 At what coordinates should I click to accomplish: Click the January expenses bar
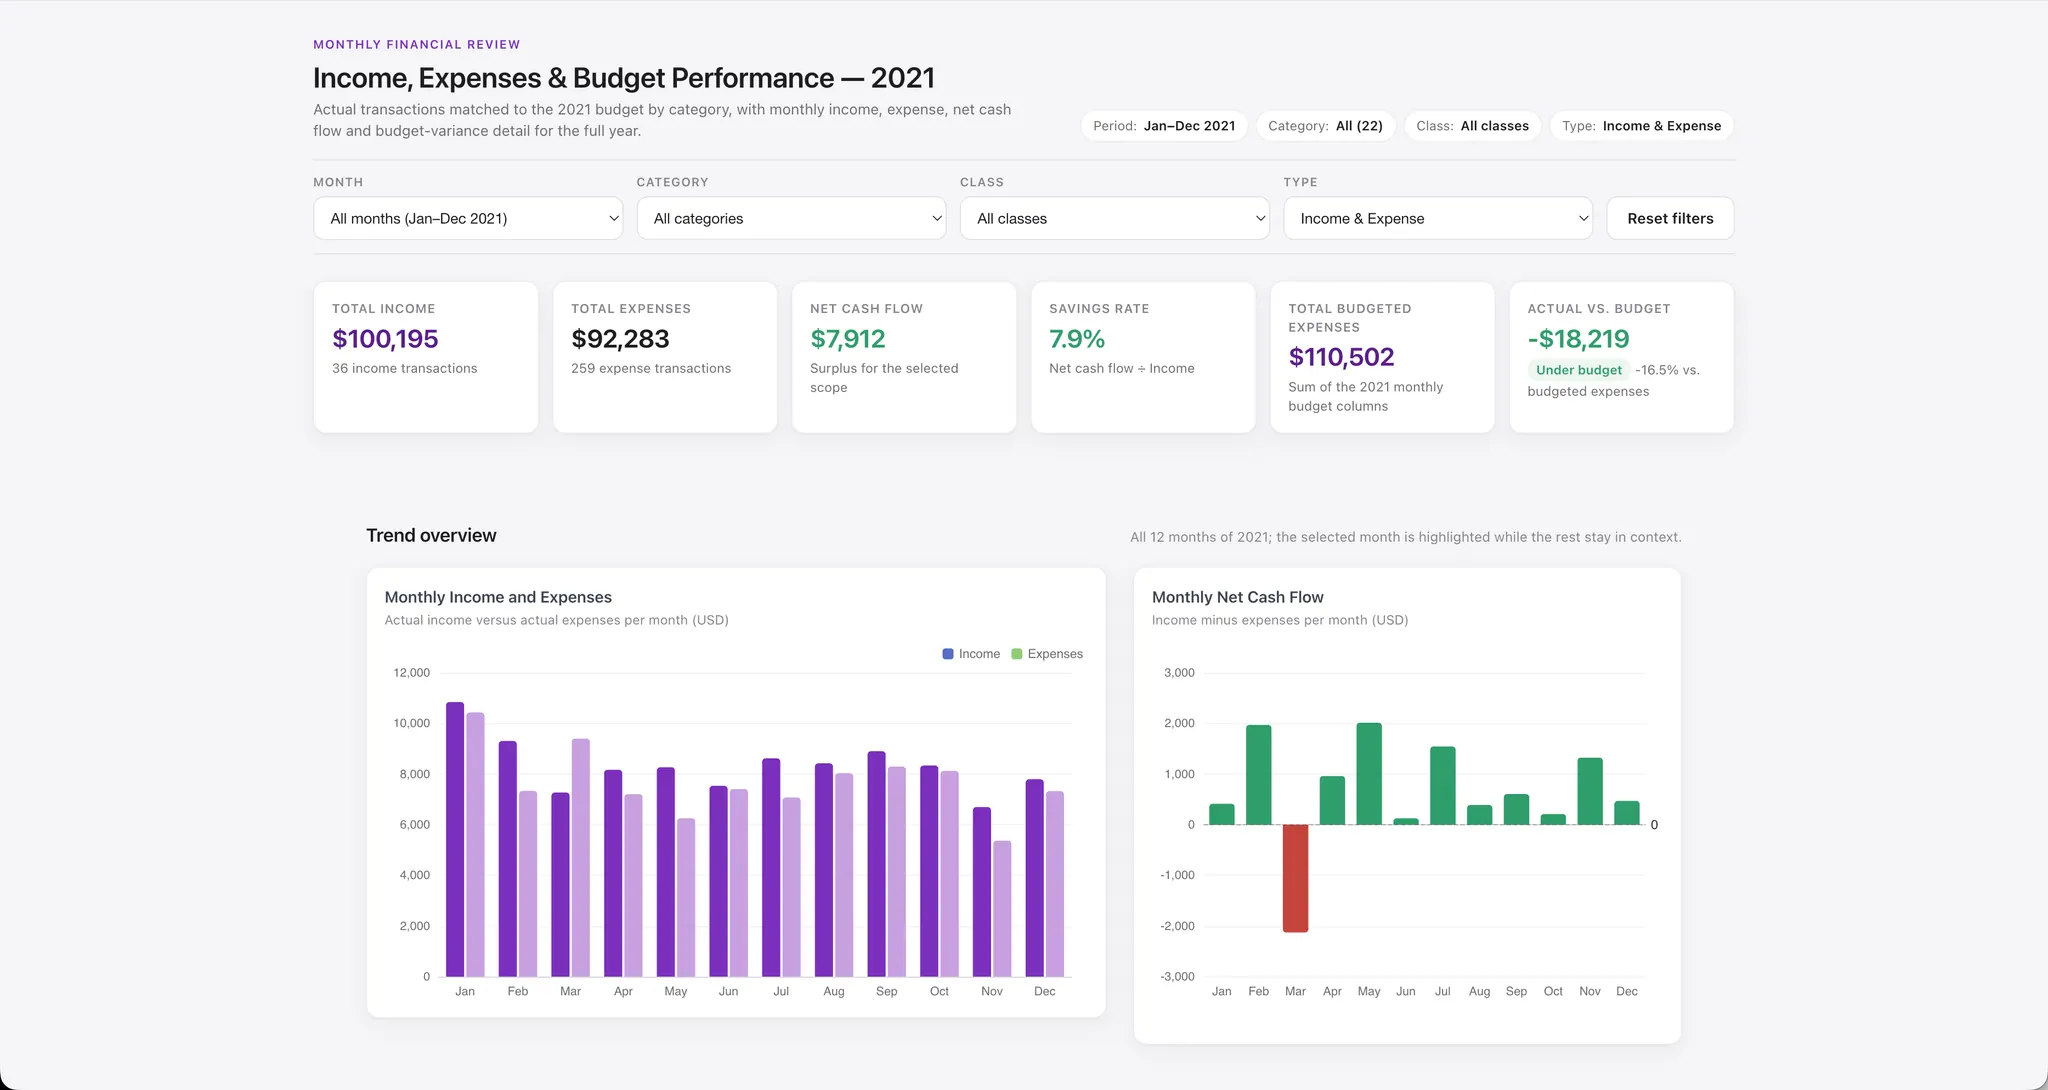475,844
